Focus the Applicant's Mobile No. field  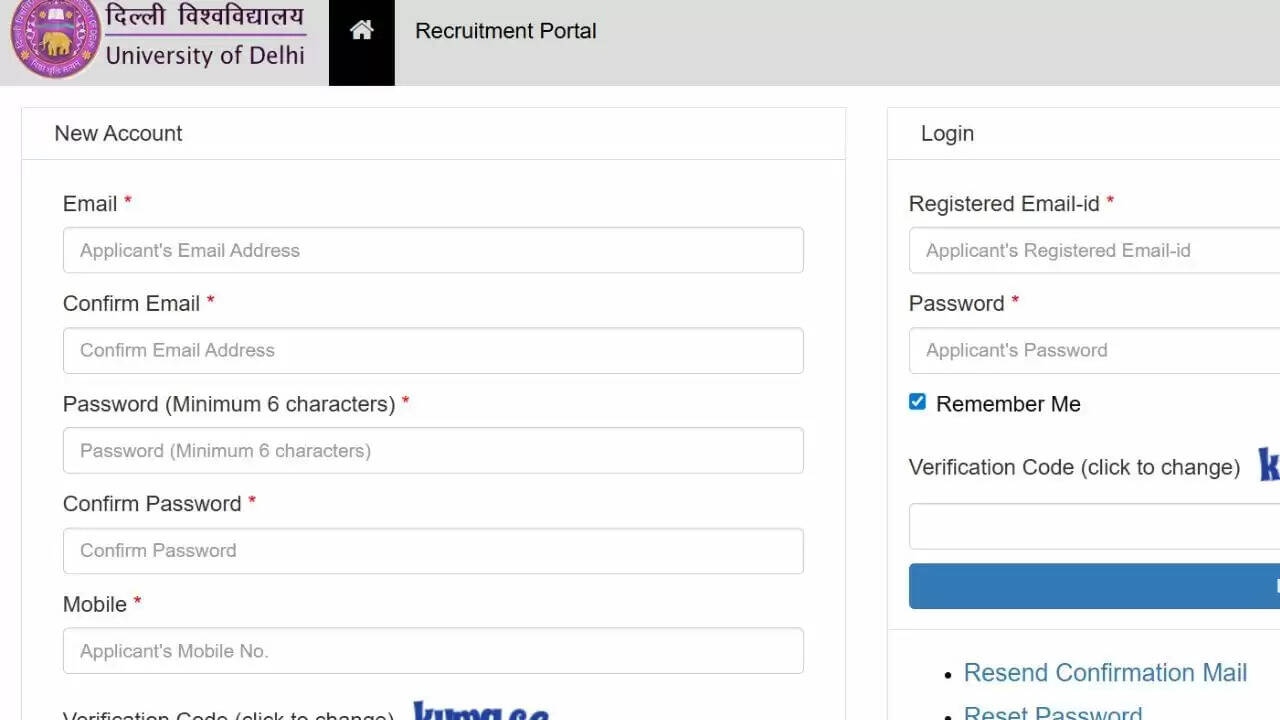click(x=433, y=651)
